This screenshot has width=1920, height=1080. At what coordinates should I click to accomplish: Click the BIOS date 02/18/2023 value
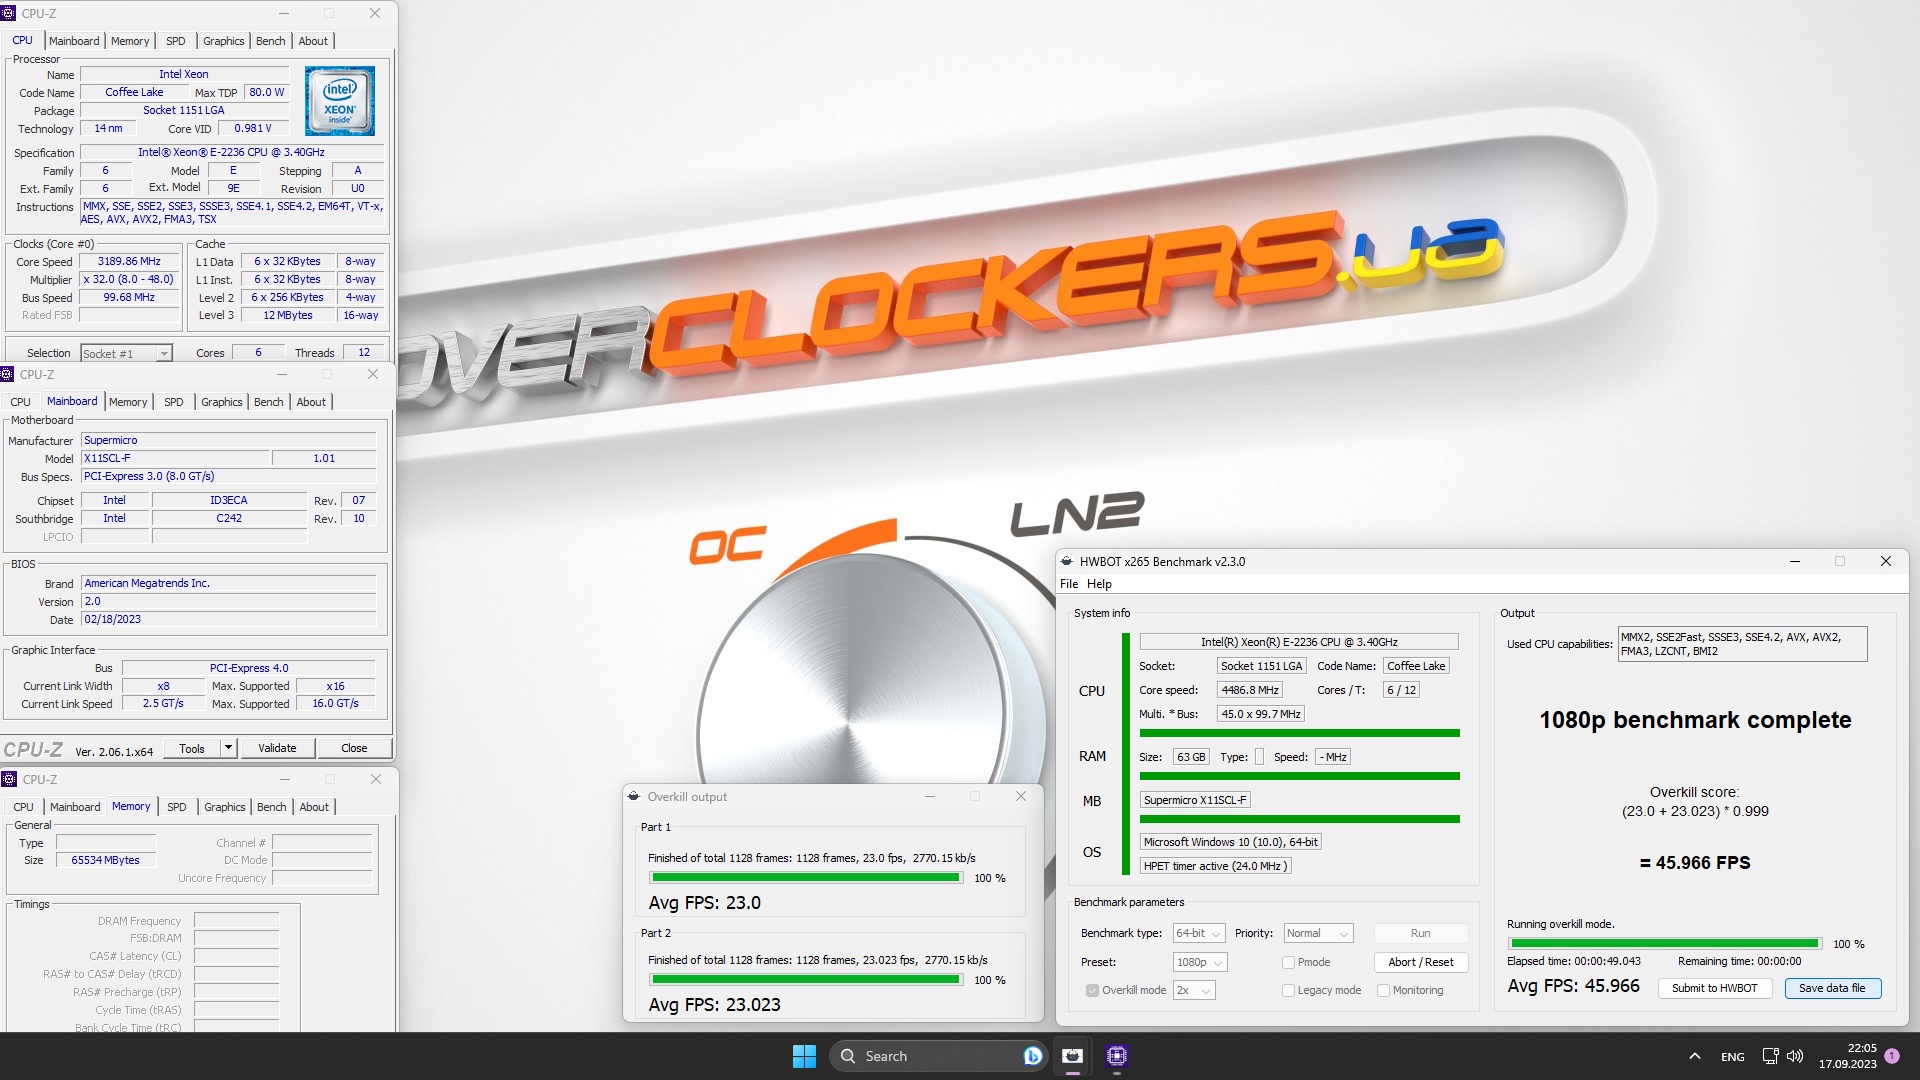tap(228, 619)
